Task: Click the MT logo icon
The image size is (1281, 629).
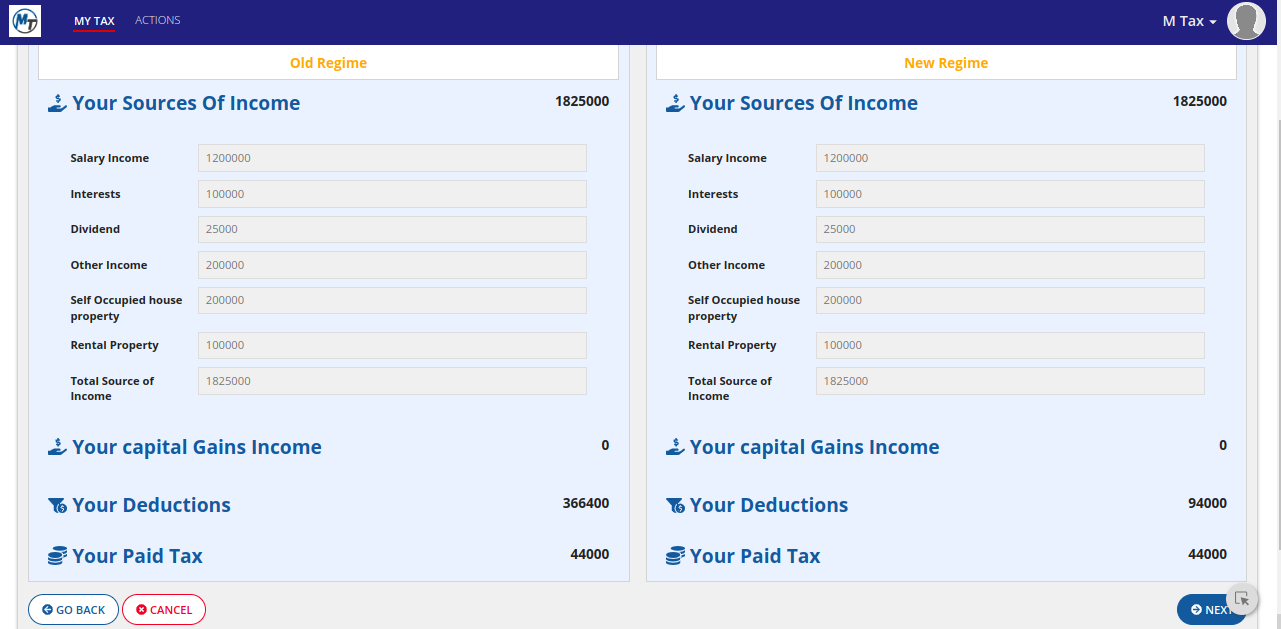Action: 24,21
